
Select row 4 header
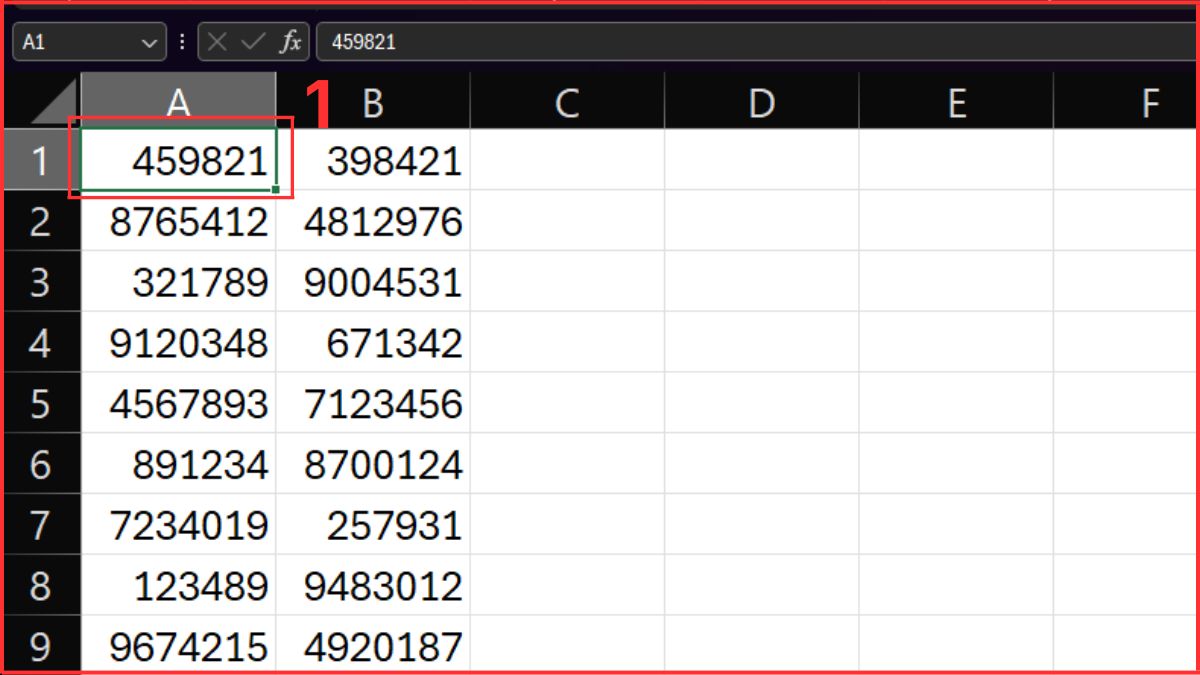pos(42,342)
